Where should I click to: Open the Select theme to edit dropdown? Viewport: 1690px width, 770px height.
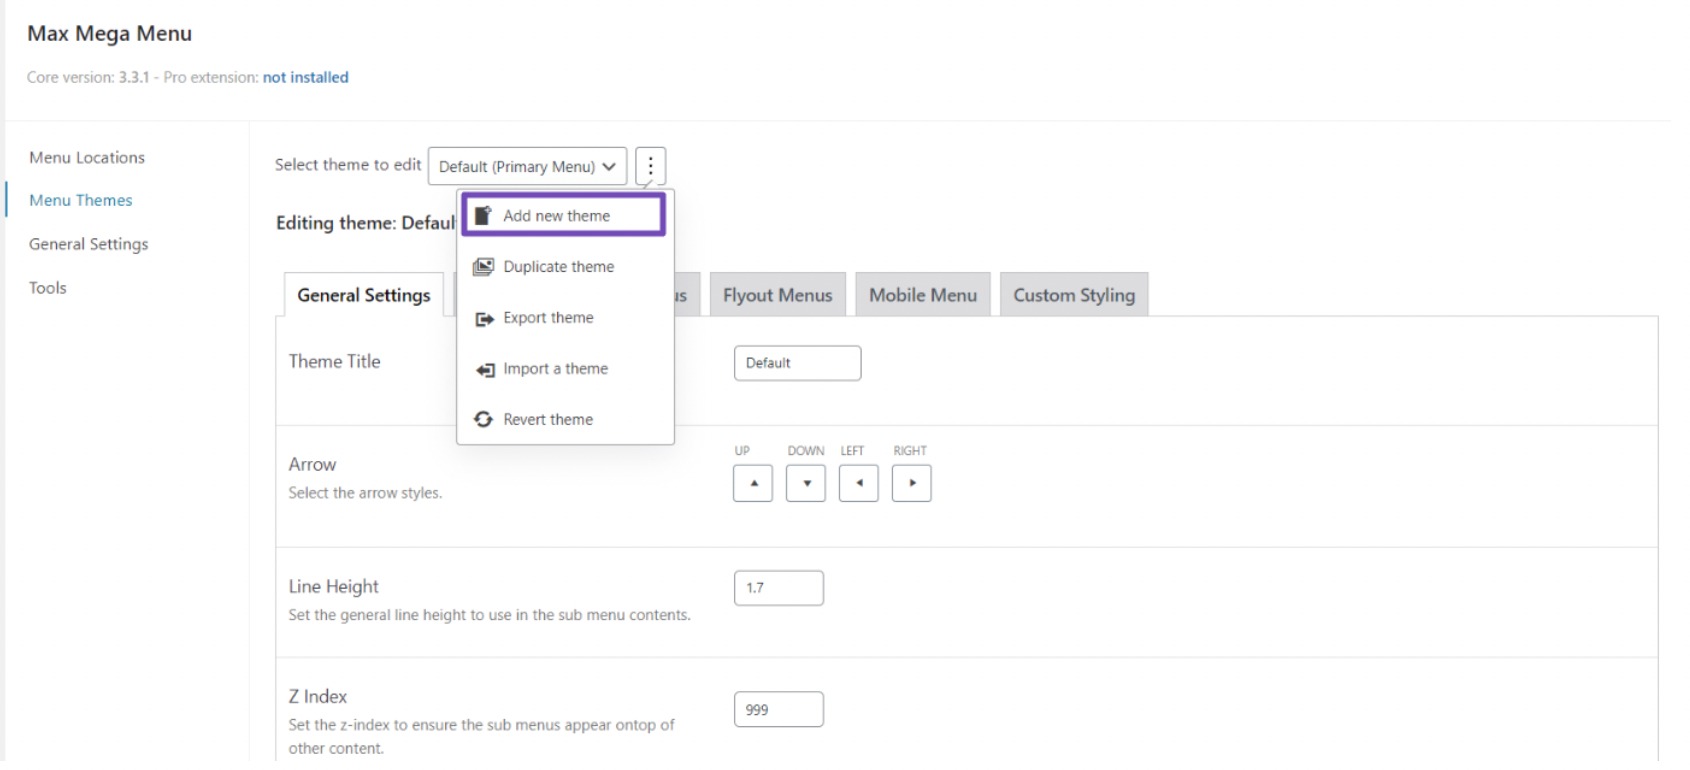[x=528, y=166]
